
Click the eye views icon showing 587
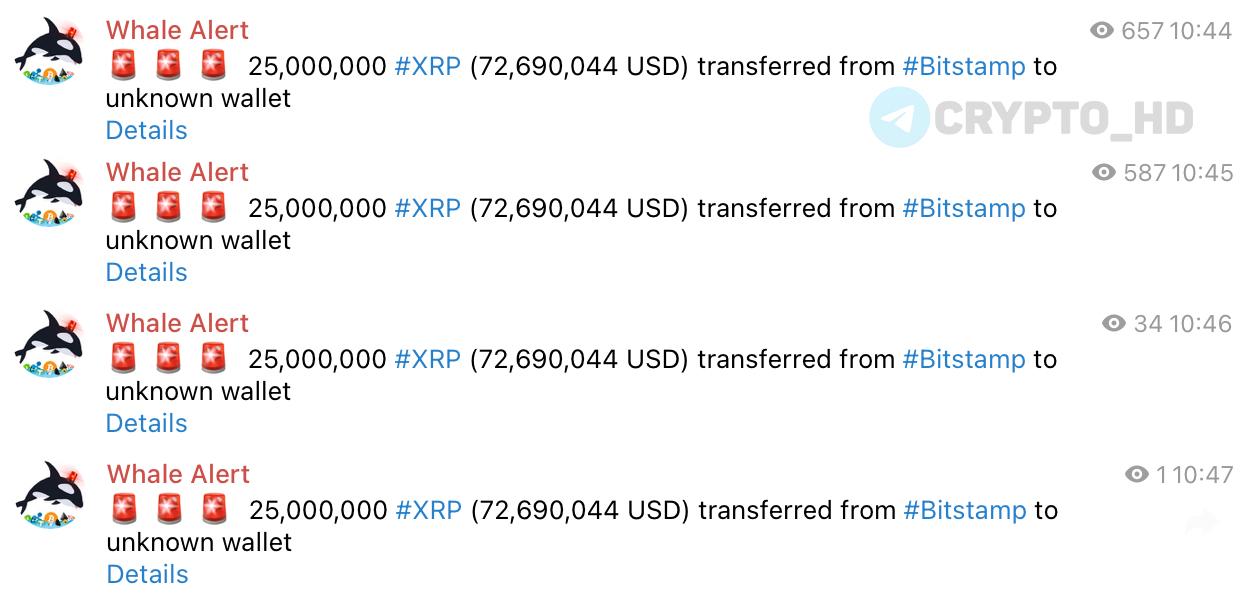click(x=1104, y=173)
